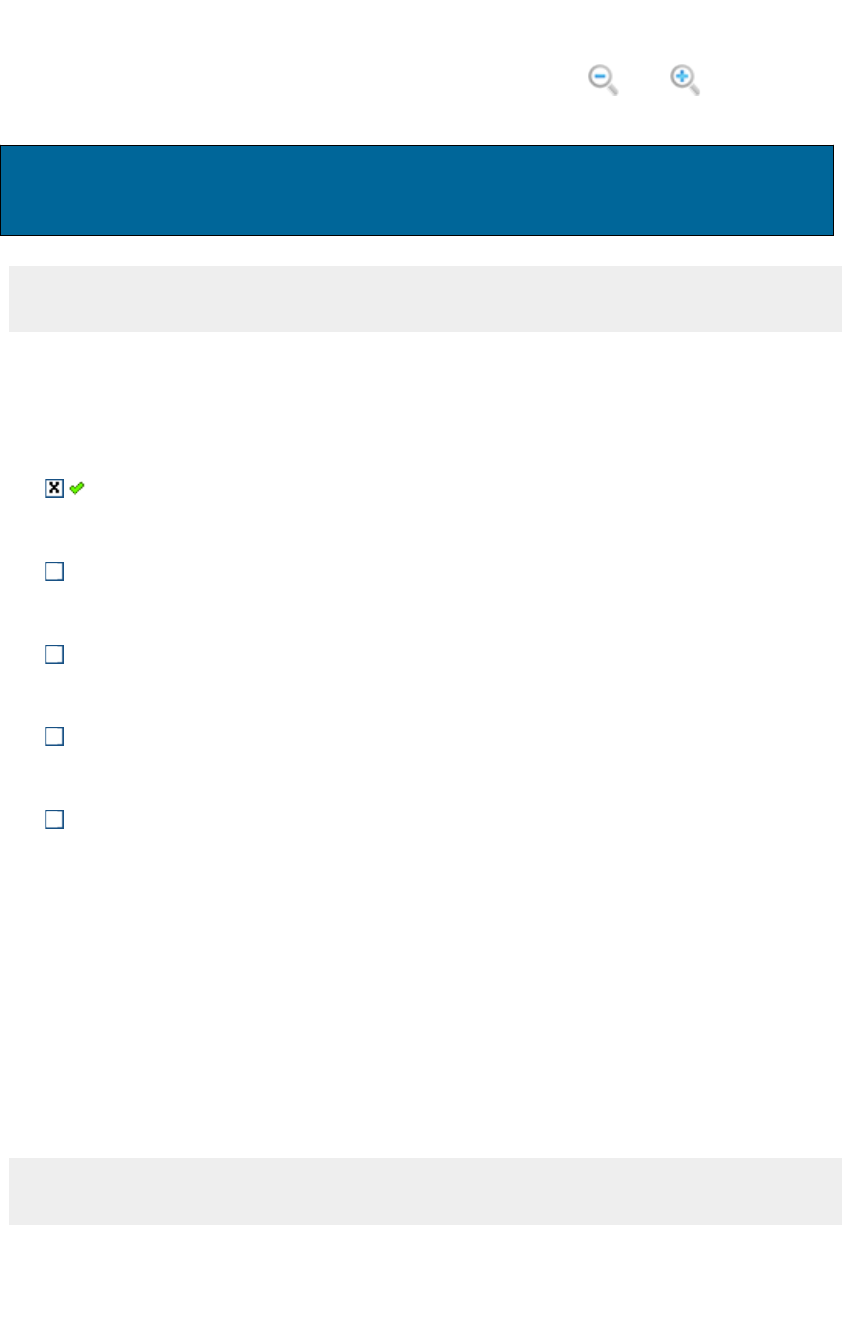Image resolution: width=842 pixels, height=1343 pixels.
Task: Tick the bottom-most checkbox
Action: tap(54, 819)
